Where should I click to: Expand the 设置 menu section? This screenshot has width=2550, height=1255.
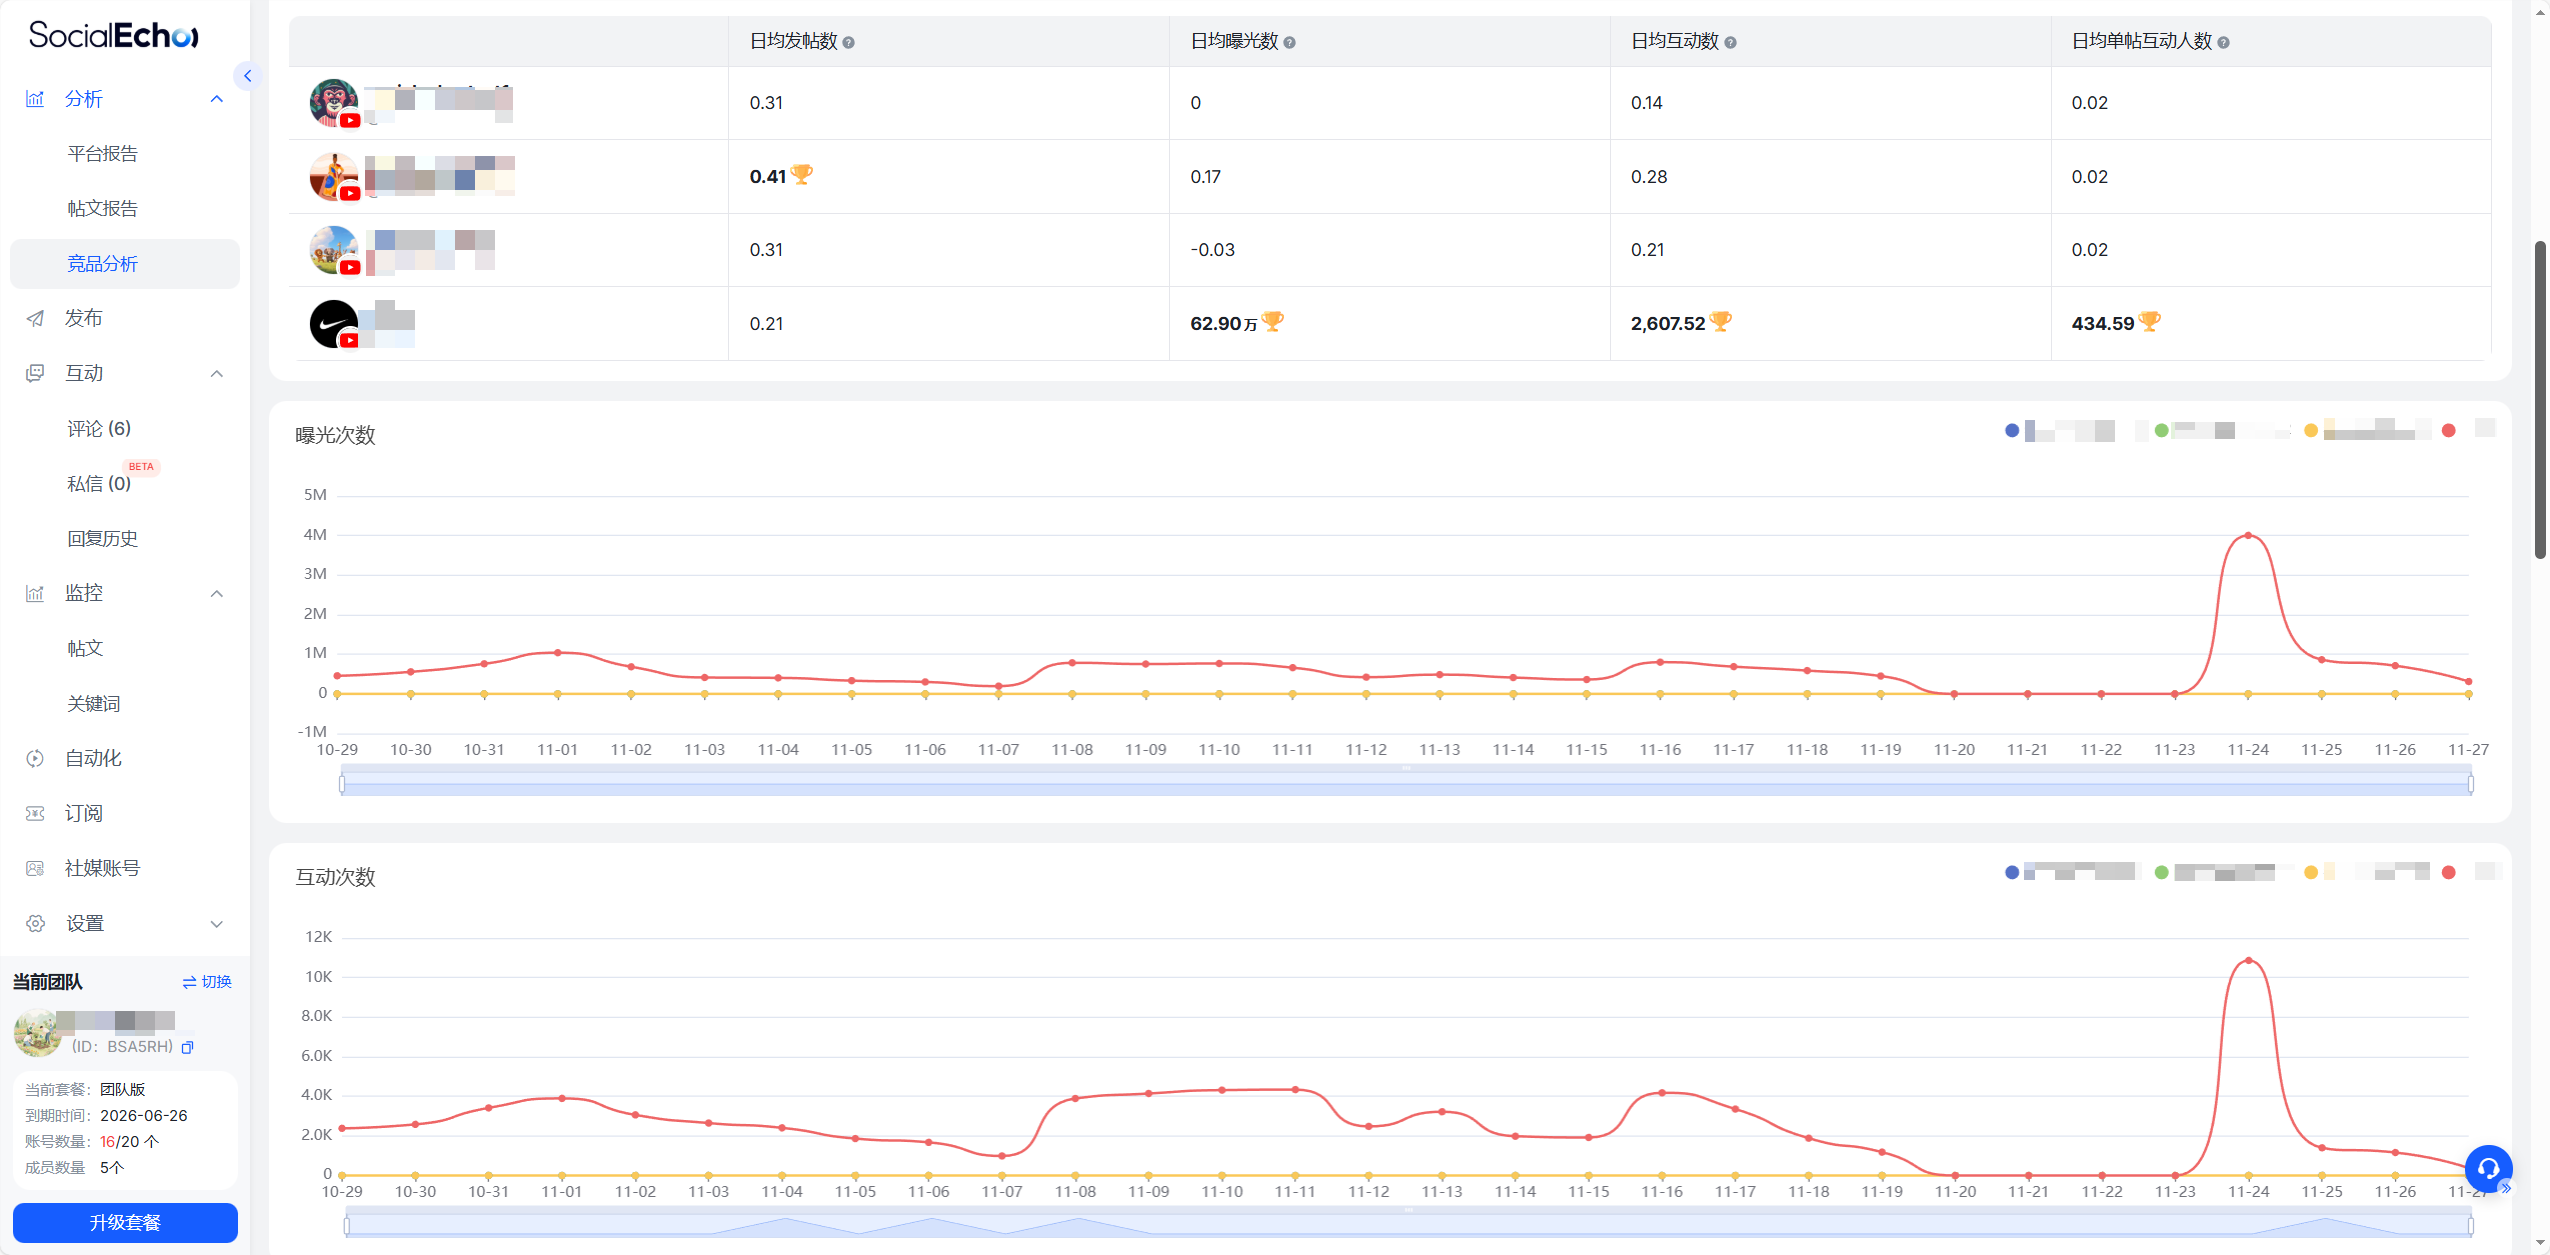[x=216, y=924]
